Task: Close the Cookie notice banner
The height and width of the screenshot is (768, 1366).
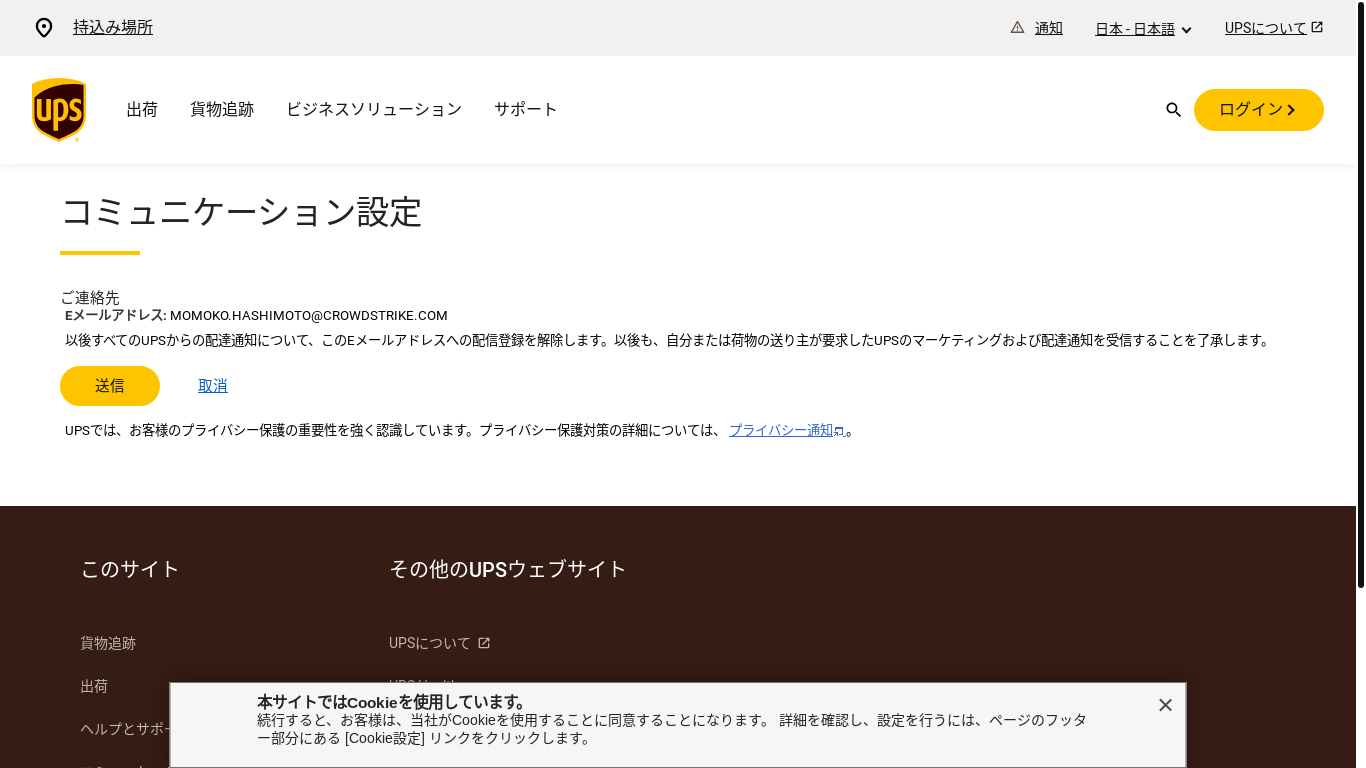Action: (1165, 705)
